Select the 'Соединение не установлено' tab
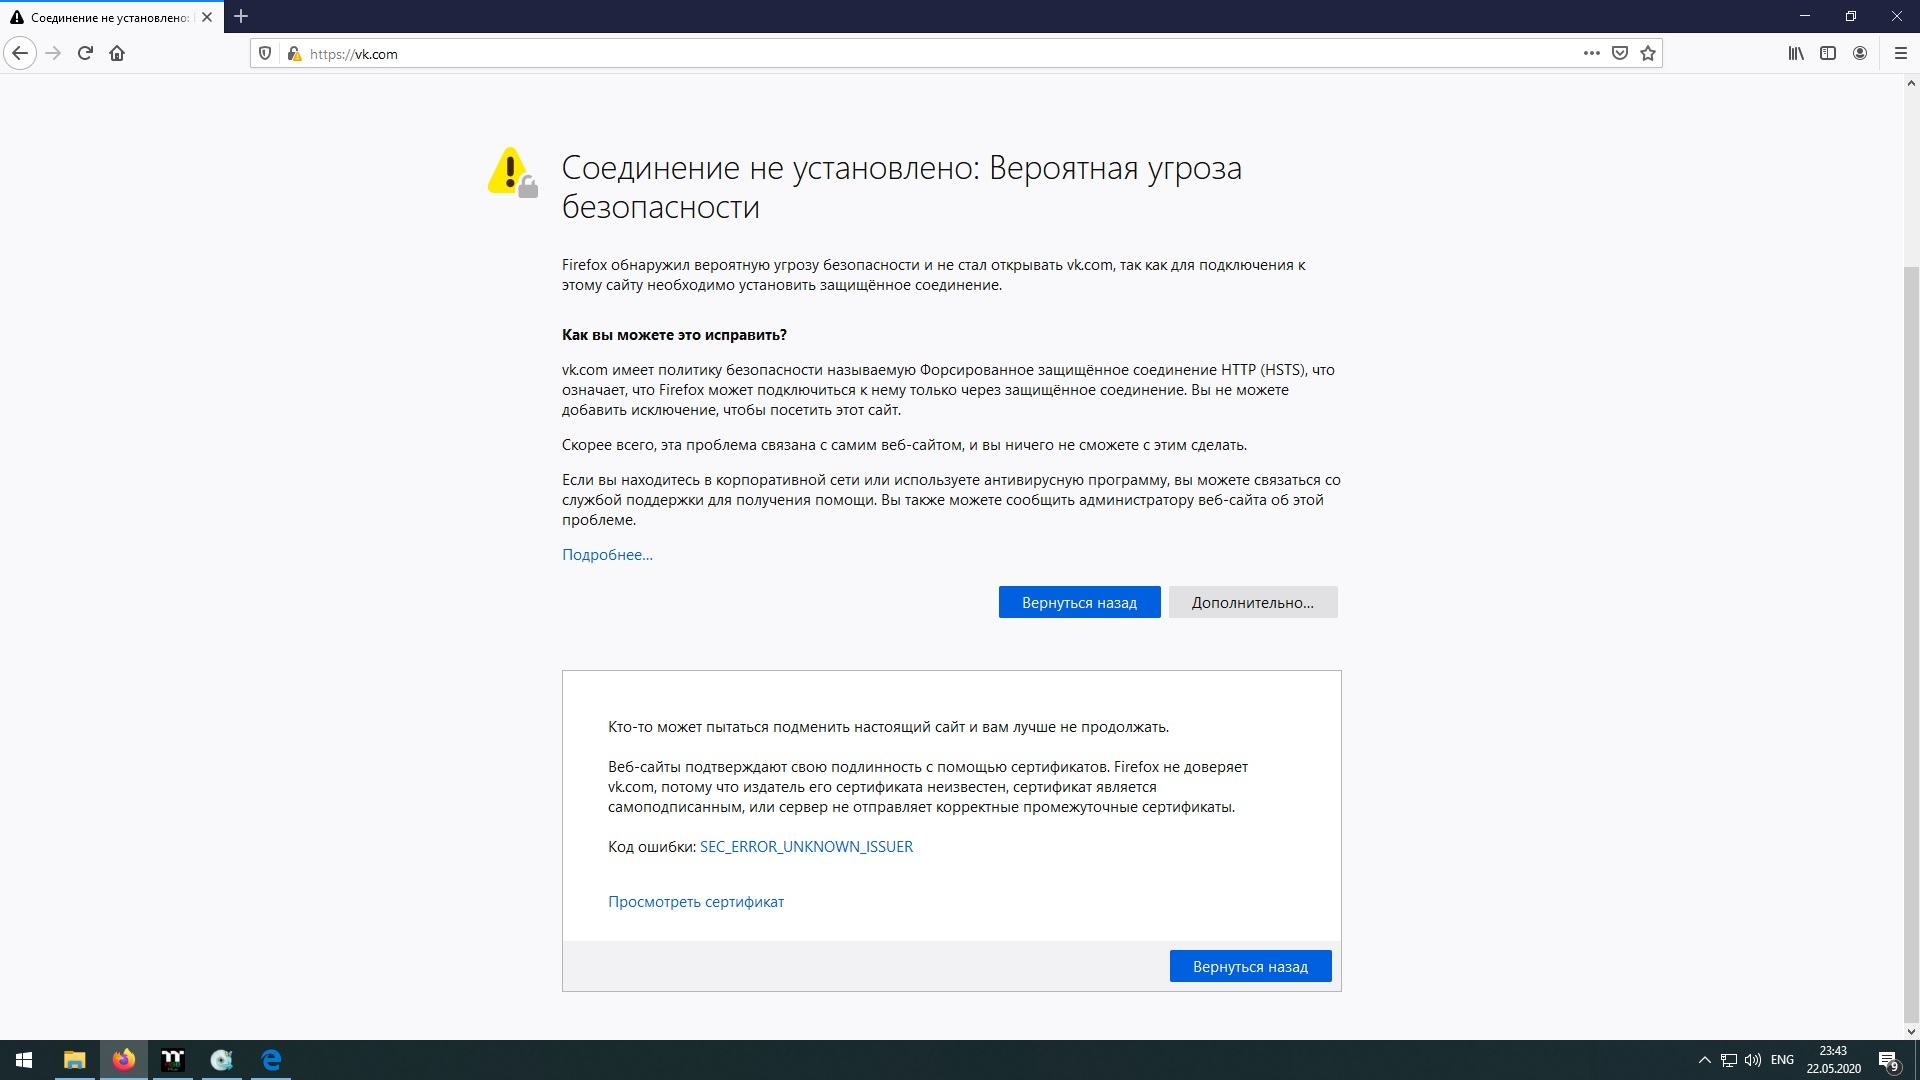The width and height of the screenshot is (1920, 1080). pyautogui.click(x=111, y=17)
